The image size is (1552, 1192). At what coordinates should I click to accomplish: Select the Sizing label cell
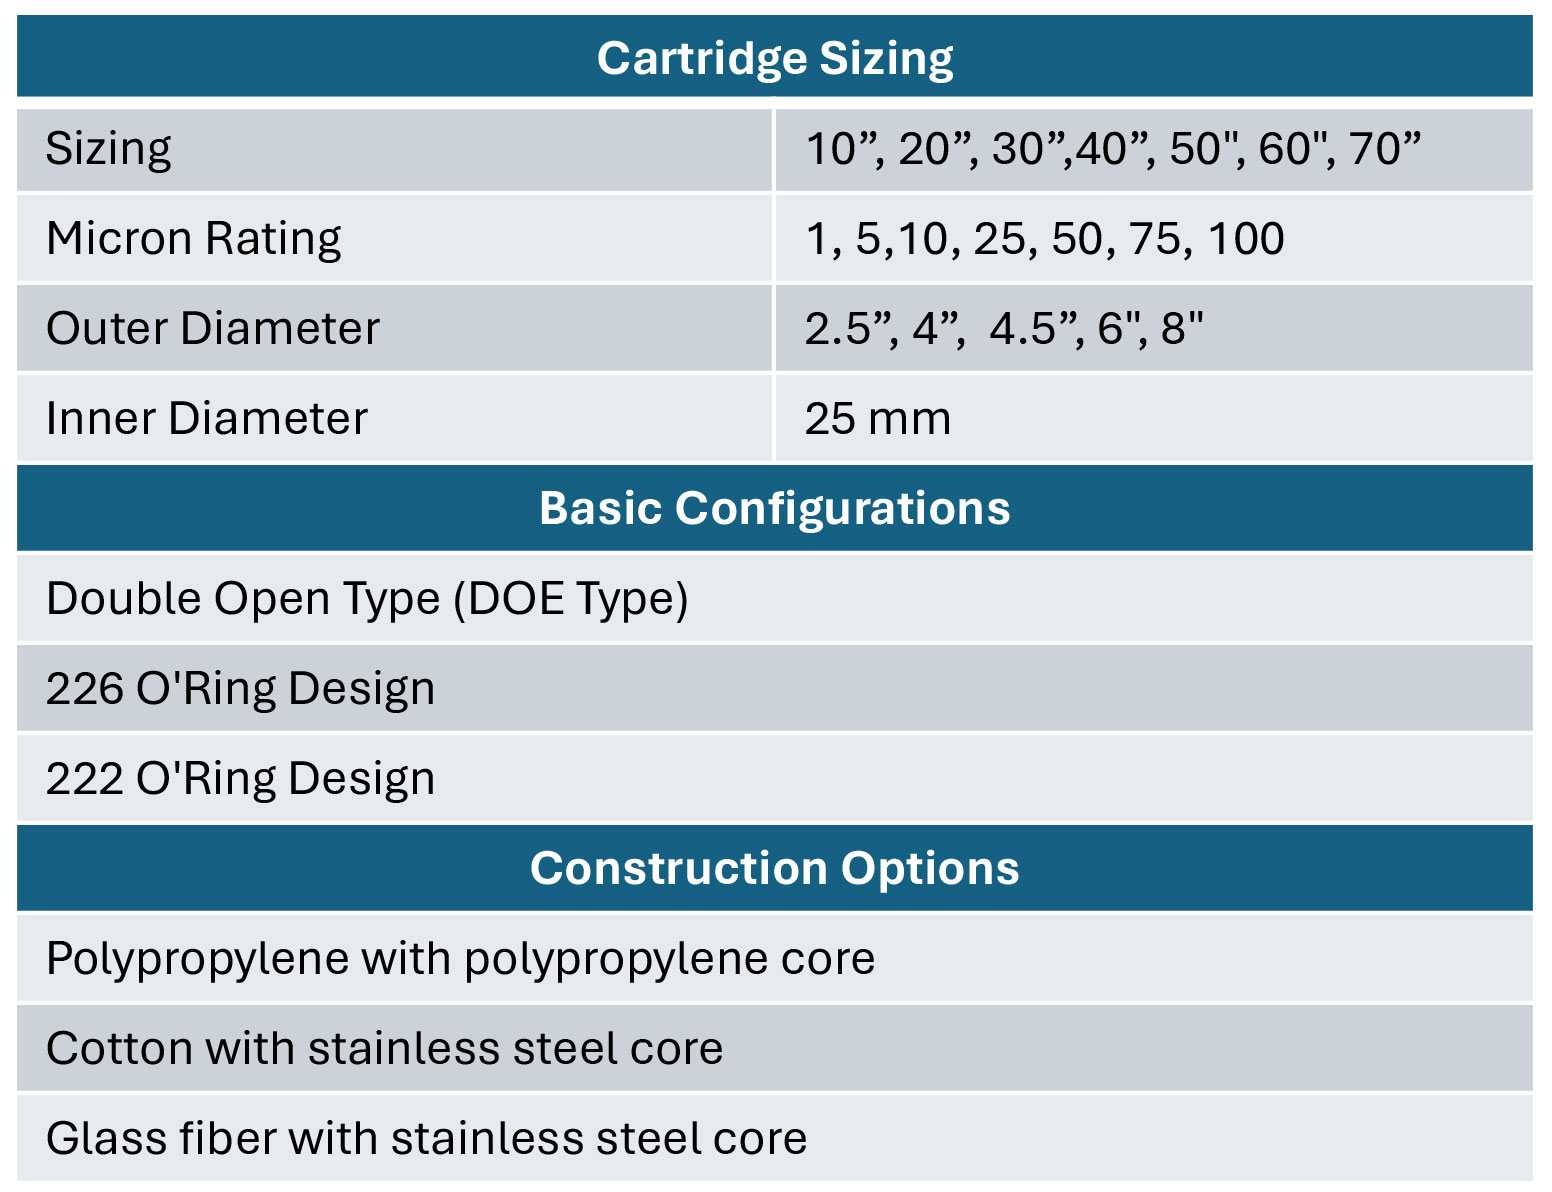click(395, 149)
